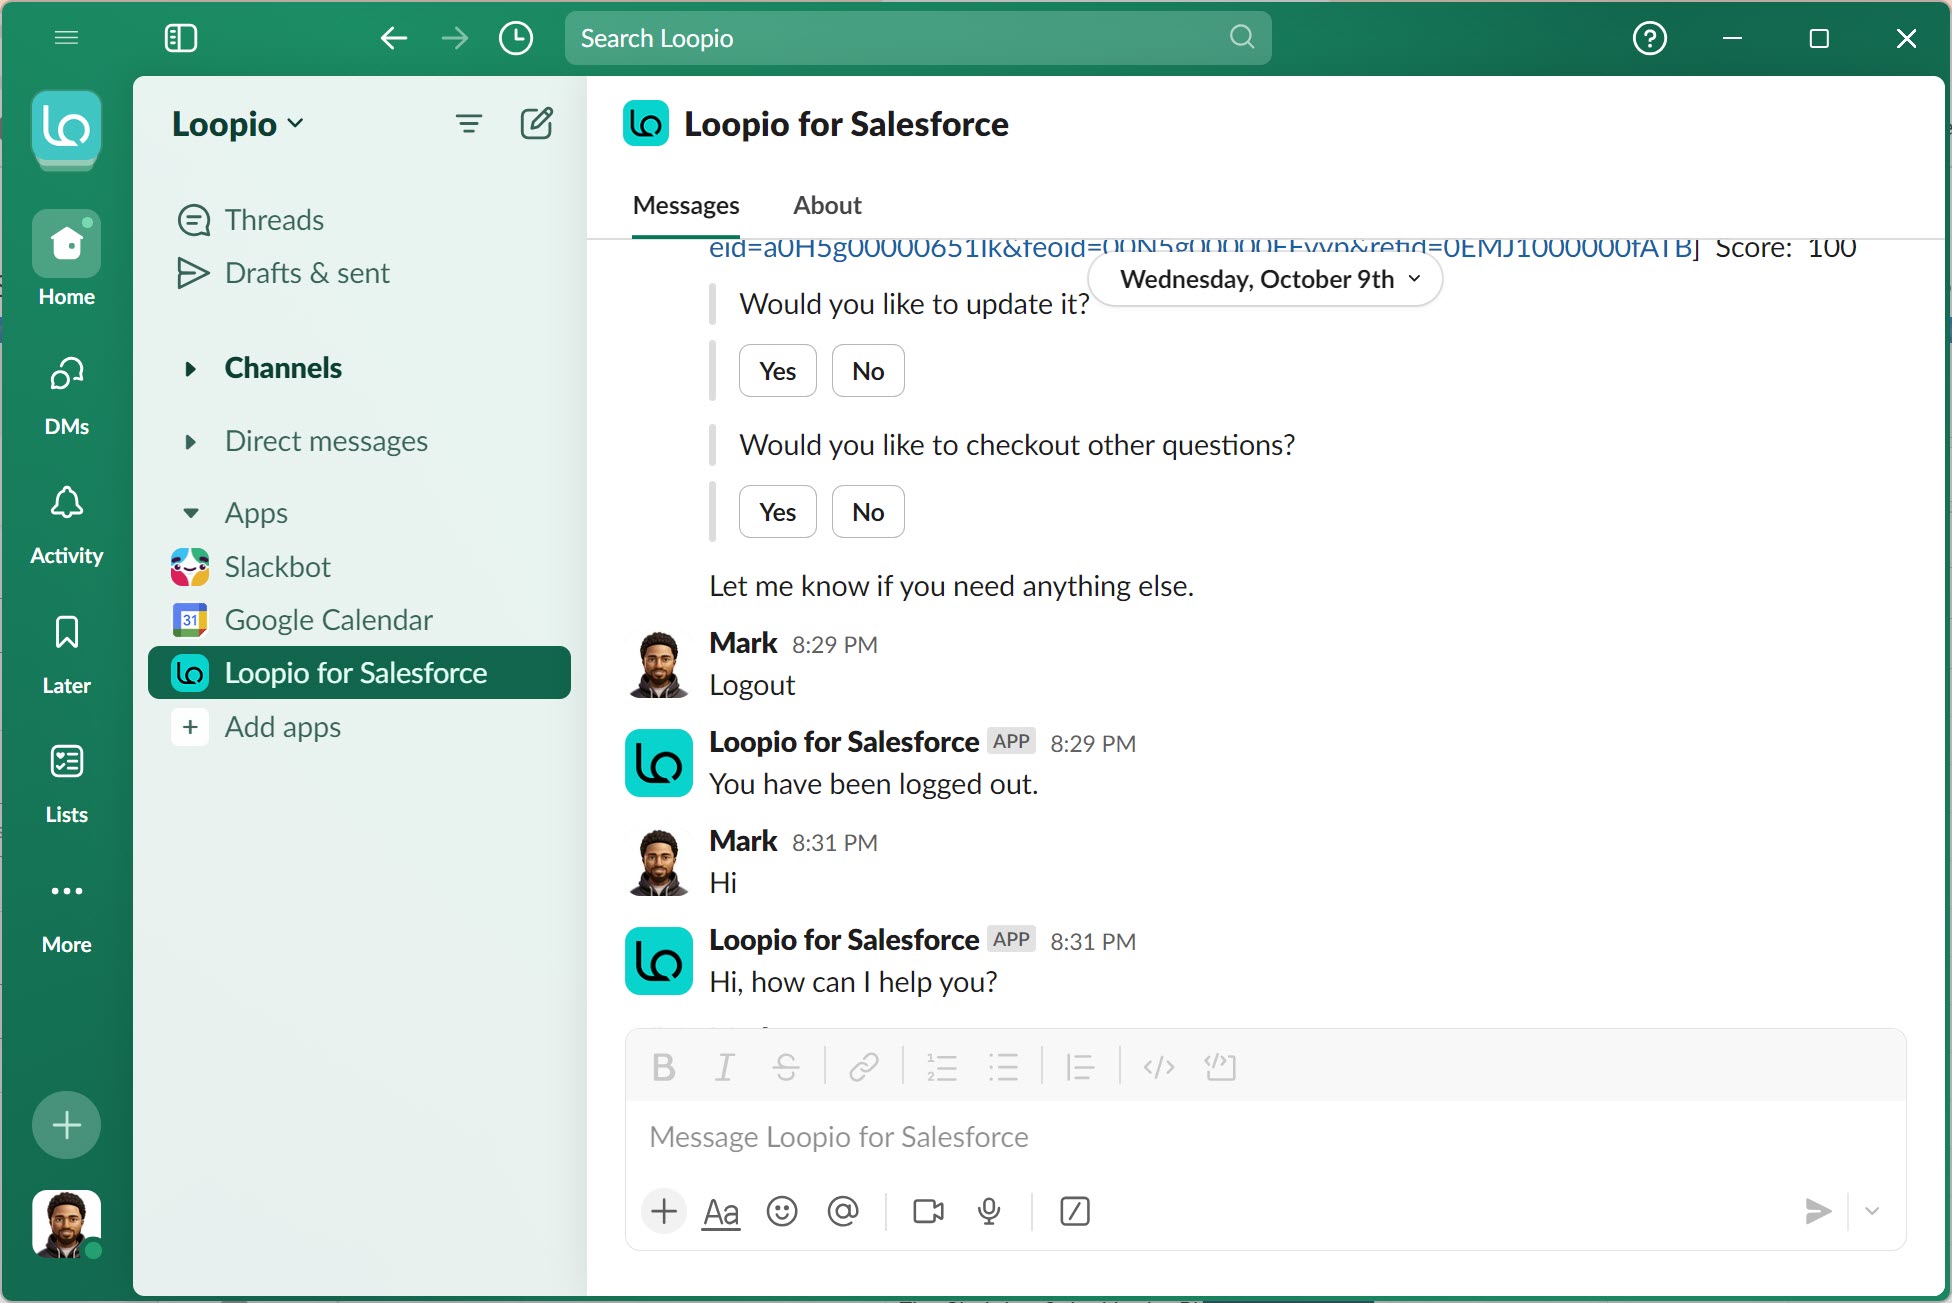The height and width of the screenshot is (1303, 1952).
Task: Record a video clip
Action: pyautogui.click(x=928, y=1212)
